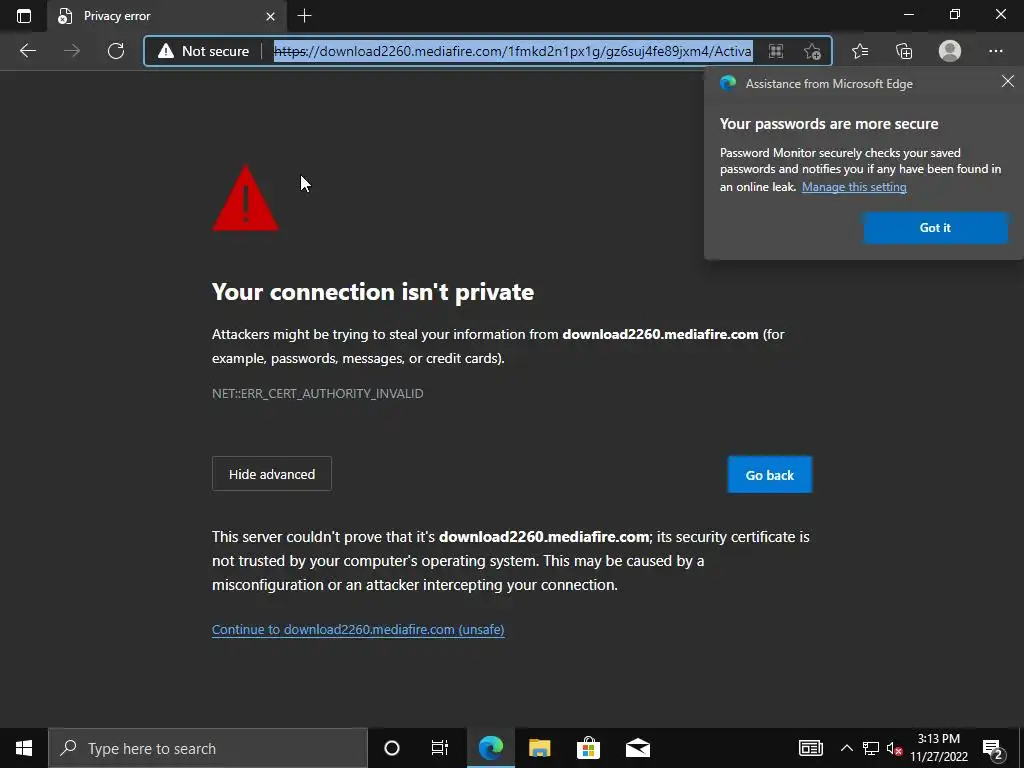Open the notification center icon

tap(993, 748)
